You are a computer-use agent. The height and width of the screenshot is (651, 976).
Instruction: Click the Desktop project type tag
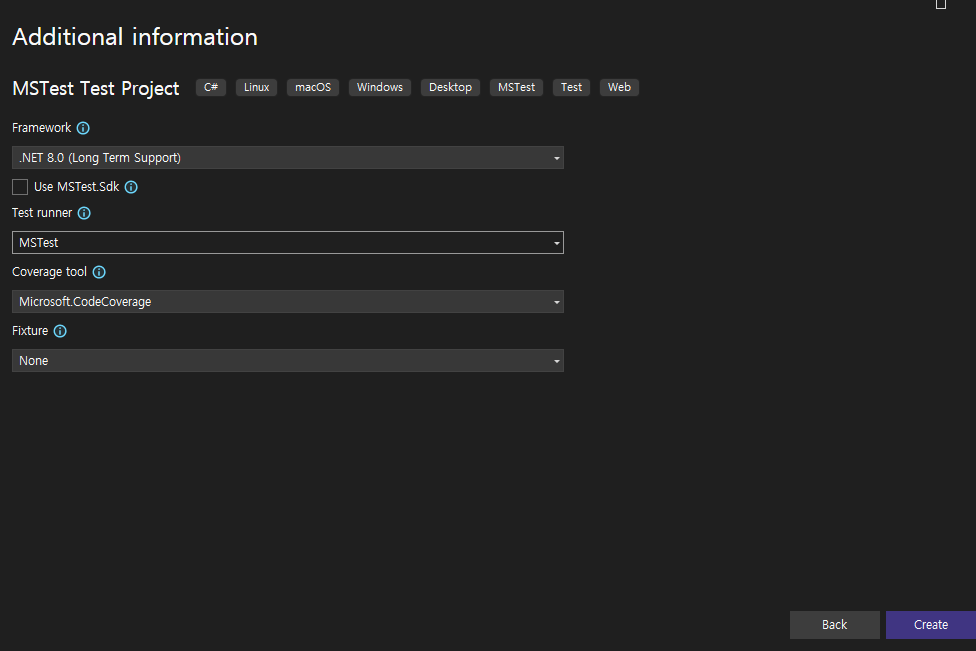(450, 87)
